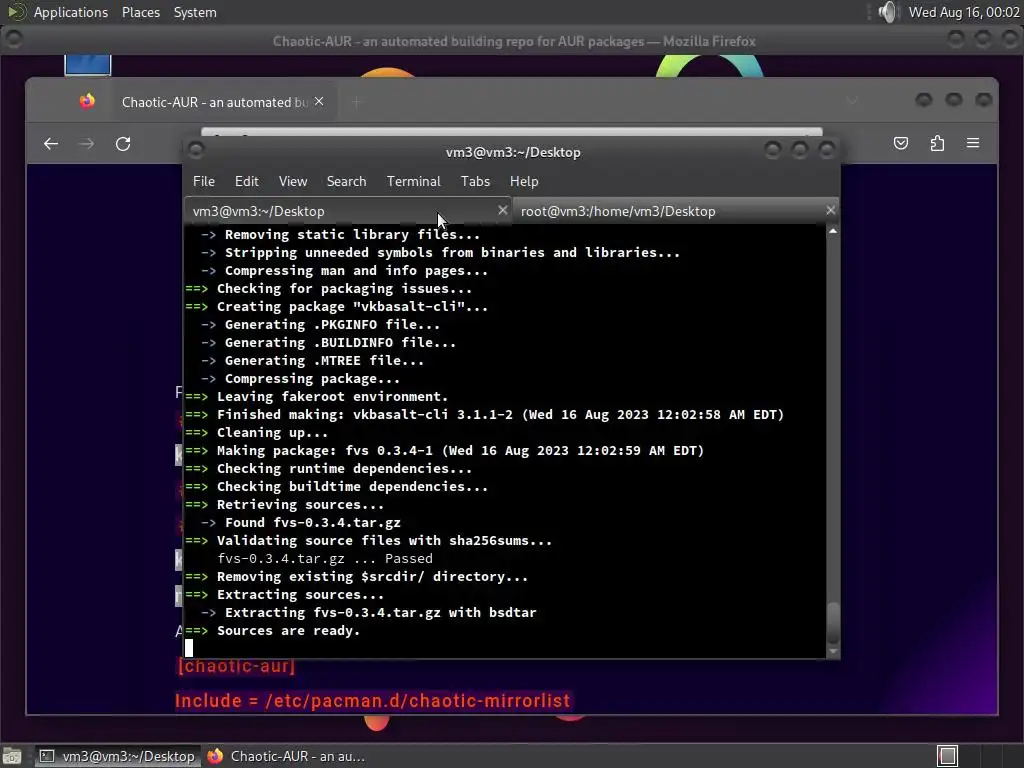The height and width of the screenshot is (768, 1024).
Task: Reload the Chaotic-AUR page
Action: point(123,144)
